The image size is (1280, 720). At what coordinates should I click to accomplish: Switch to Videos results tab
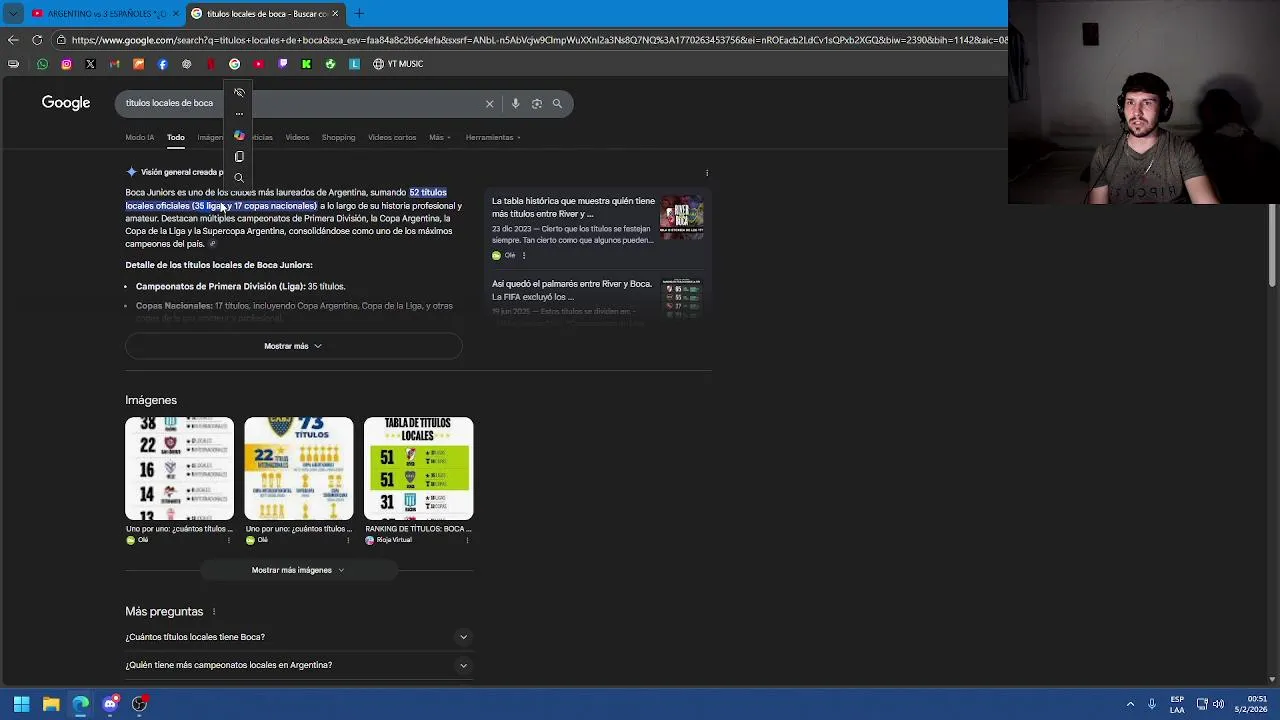coord(297,137)
